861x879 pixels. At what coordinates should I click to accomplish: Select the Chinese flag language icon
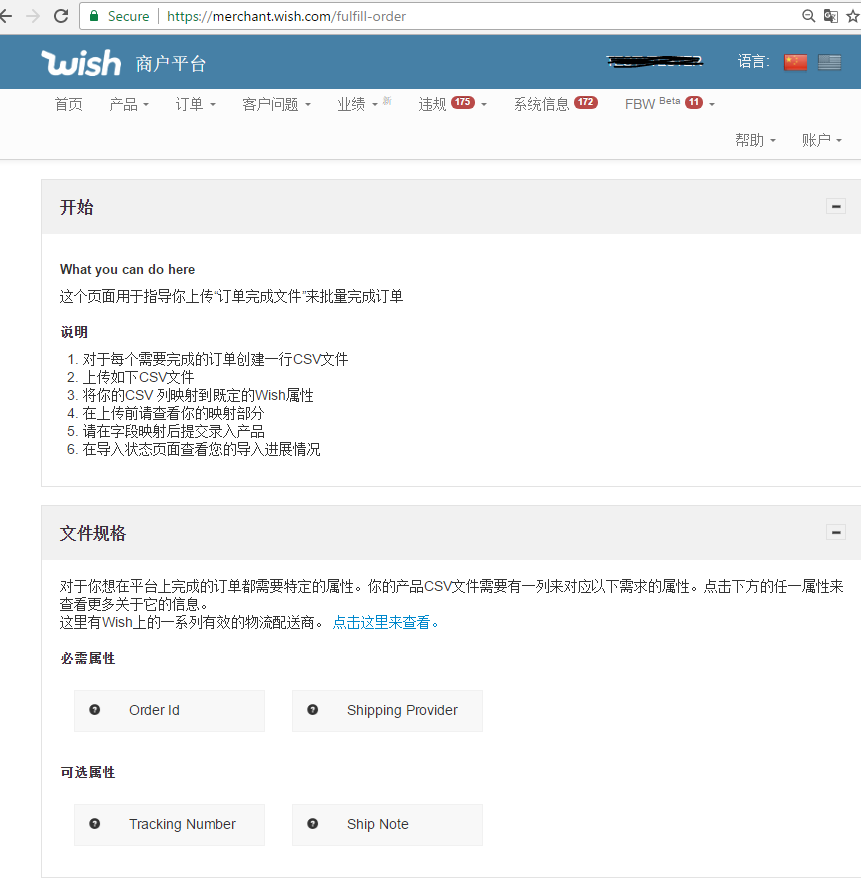(x=794, y=61)
